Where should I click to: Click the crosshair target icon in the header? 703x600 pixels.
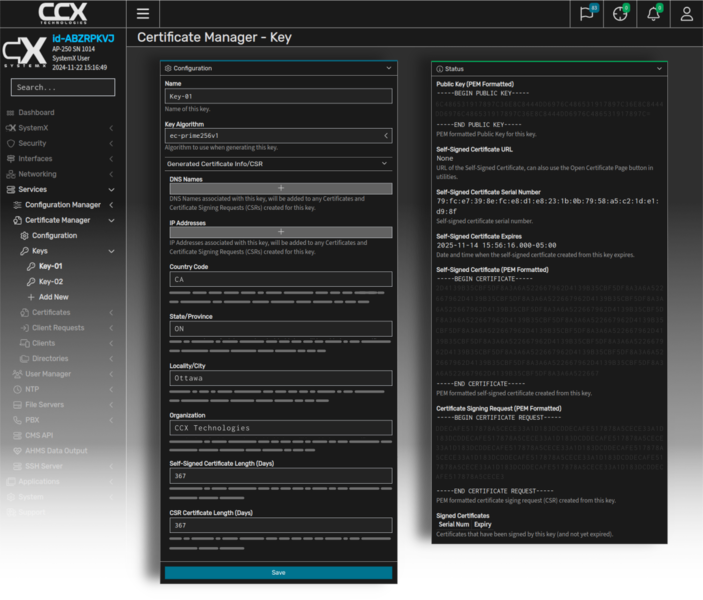pyautogui.click(x=620, y=14)
